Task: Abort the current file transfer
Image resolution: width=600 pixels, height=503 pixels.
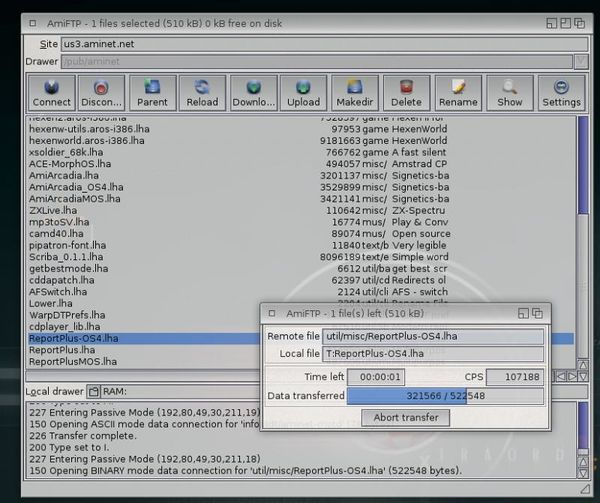Action: click(x=406, y=417)
